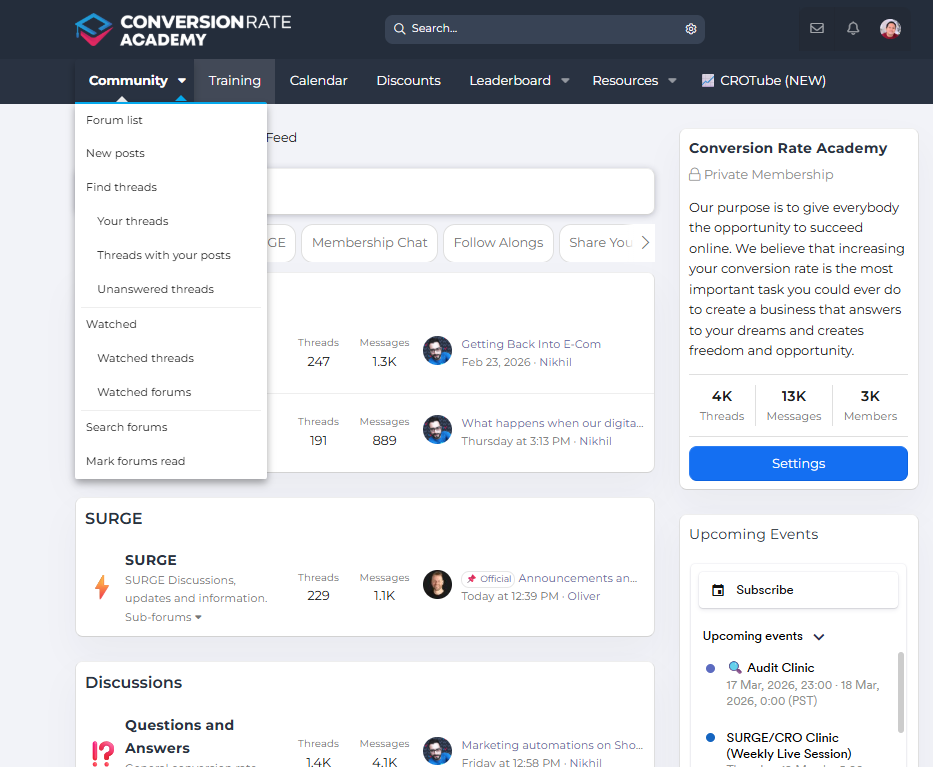Open 'What happens when our digita...' thread
Viewport: 933px width, 767px height.
point(552,423)
